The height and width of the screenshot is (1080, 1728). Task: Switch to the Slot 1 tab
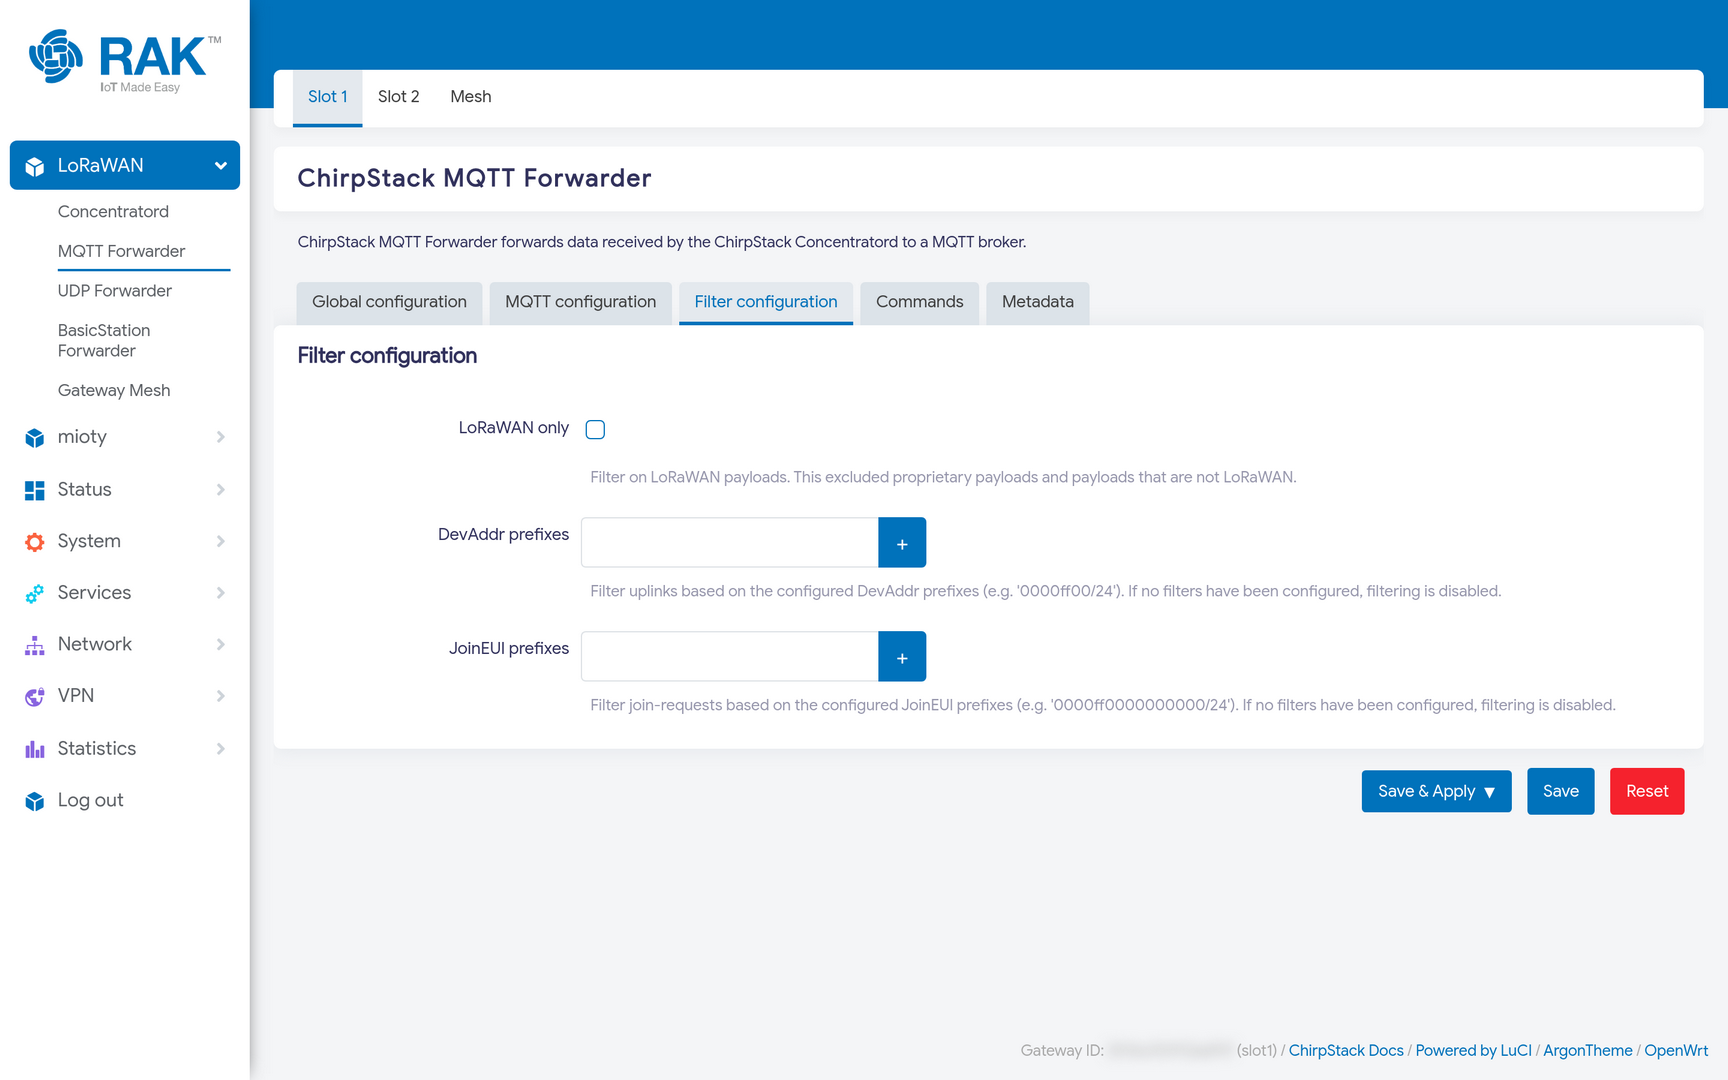[328, 97]
